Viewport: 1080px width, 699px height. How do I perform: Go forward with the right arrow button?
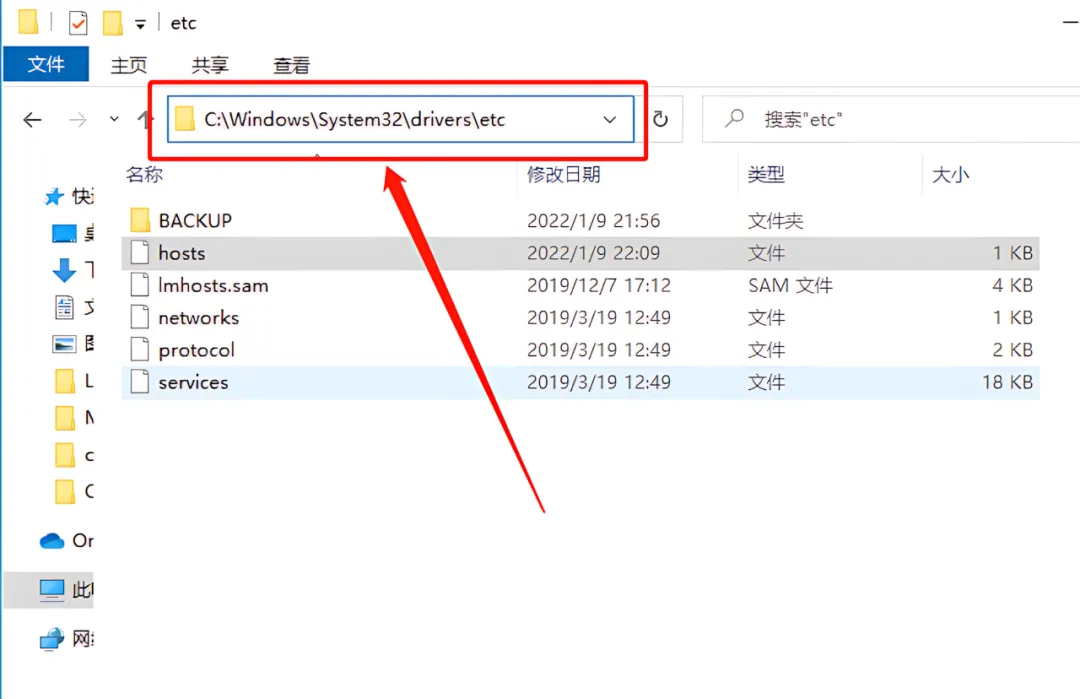pyautogui.click(x=77, y=120)
